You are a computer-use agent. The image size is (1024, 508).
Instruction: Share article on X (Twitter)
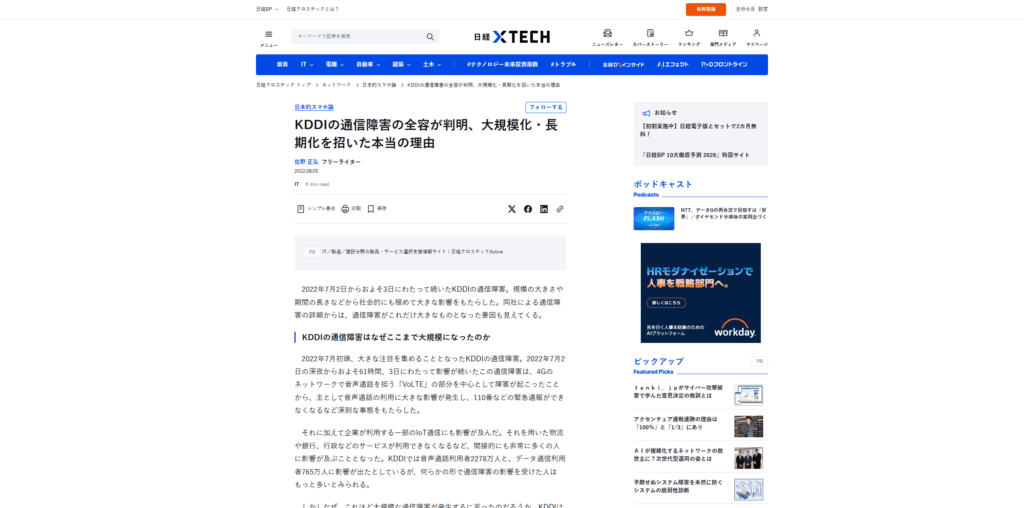coord(512,209)
